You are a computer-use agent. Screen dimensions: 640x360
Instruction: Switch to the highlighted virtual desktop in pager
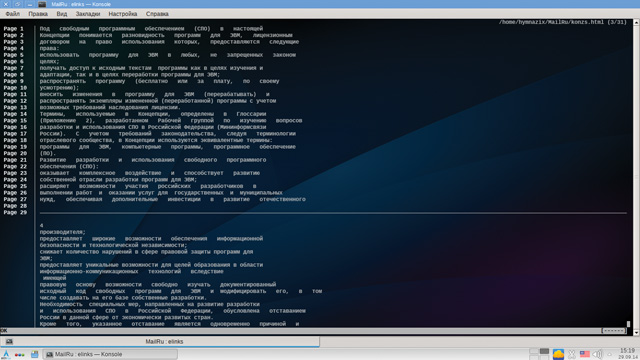[544, 351]
